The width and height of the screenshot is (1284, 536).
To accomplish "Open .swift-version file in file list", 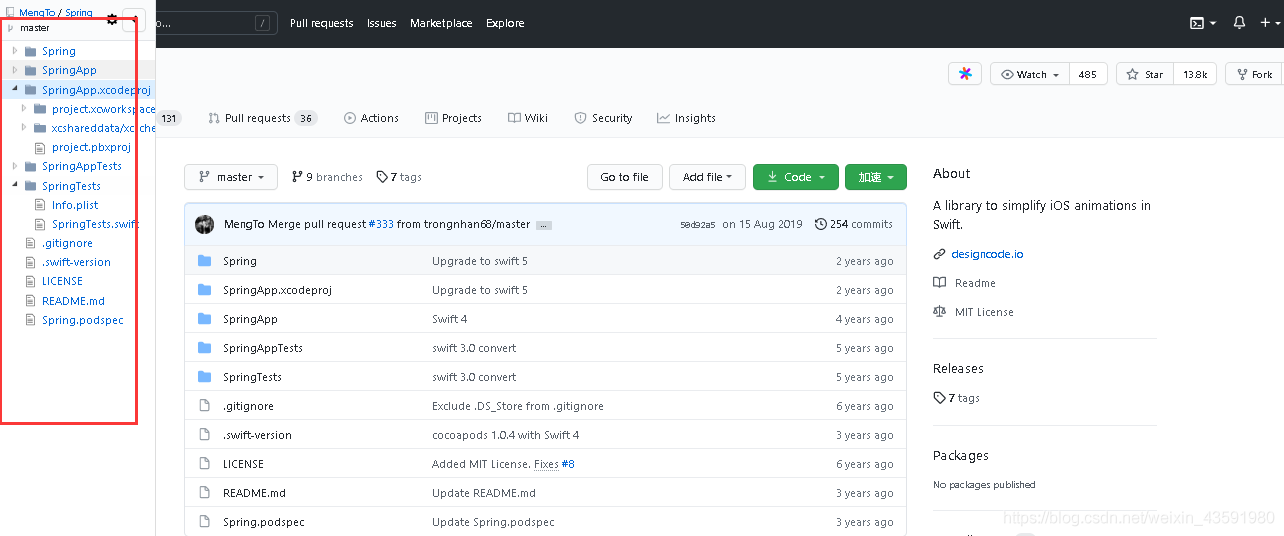I will click(257, 435).
